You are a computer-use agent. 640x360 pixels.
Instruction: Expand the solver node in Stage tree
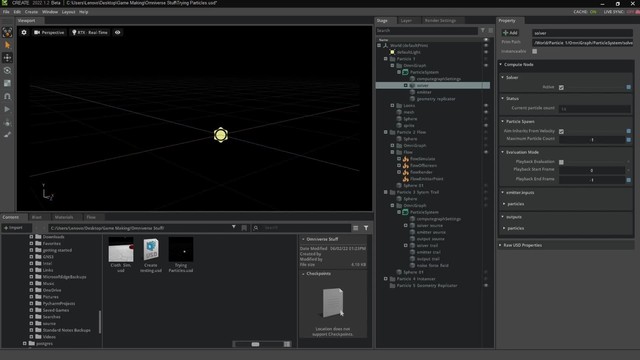(406, 85)
